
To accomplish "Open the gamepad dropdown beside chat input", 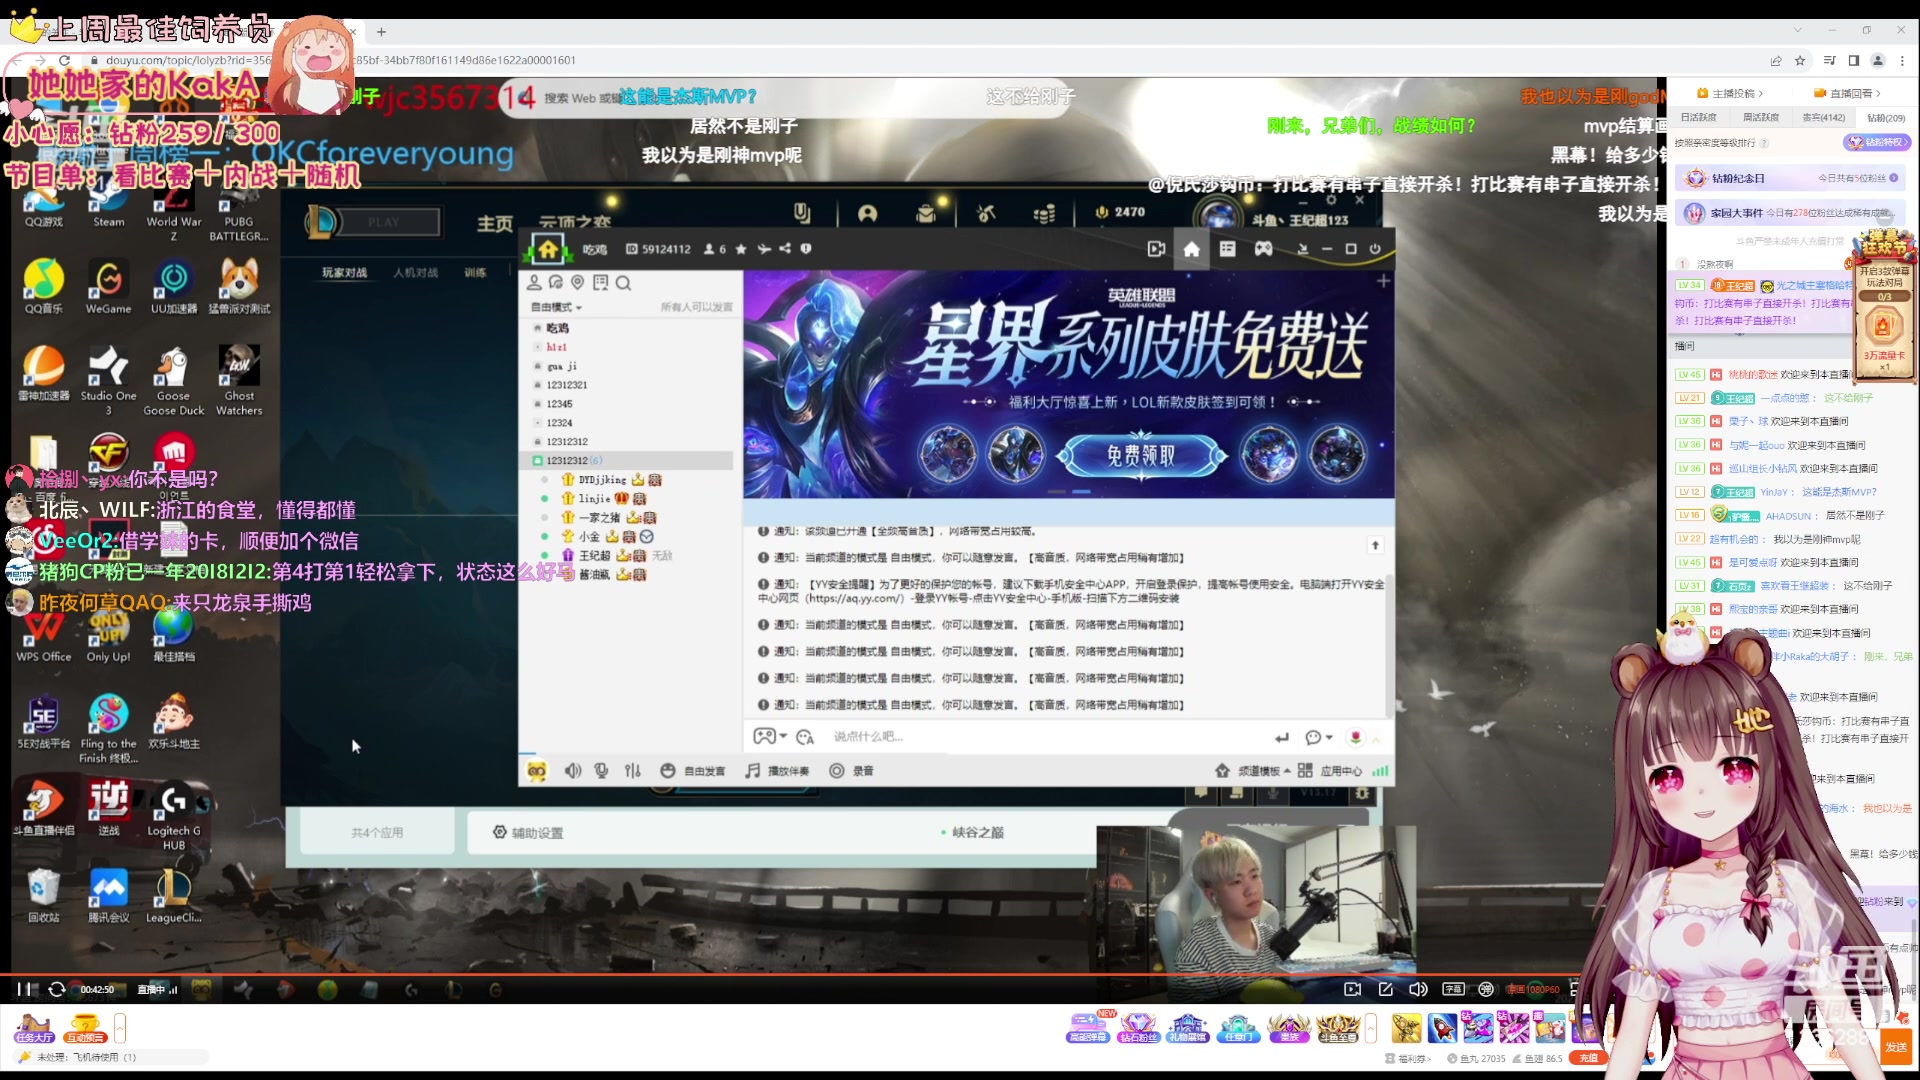I will tap(770, 737).
